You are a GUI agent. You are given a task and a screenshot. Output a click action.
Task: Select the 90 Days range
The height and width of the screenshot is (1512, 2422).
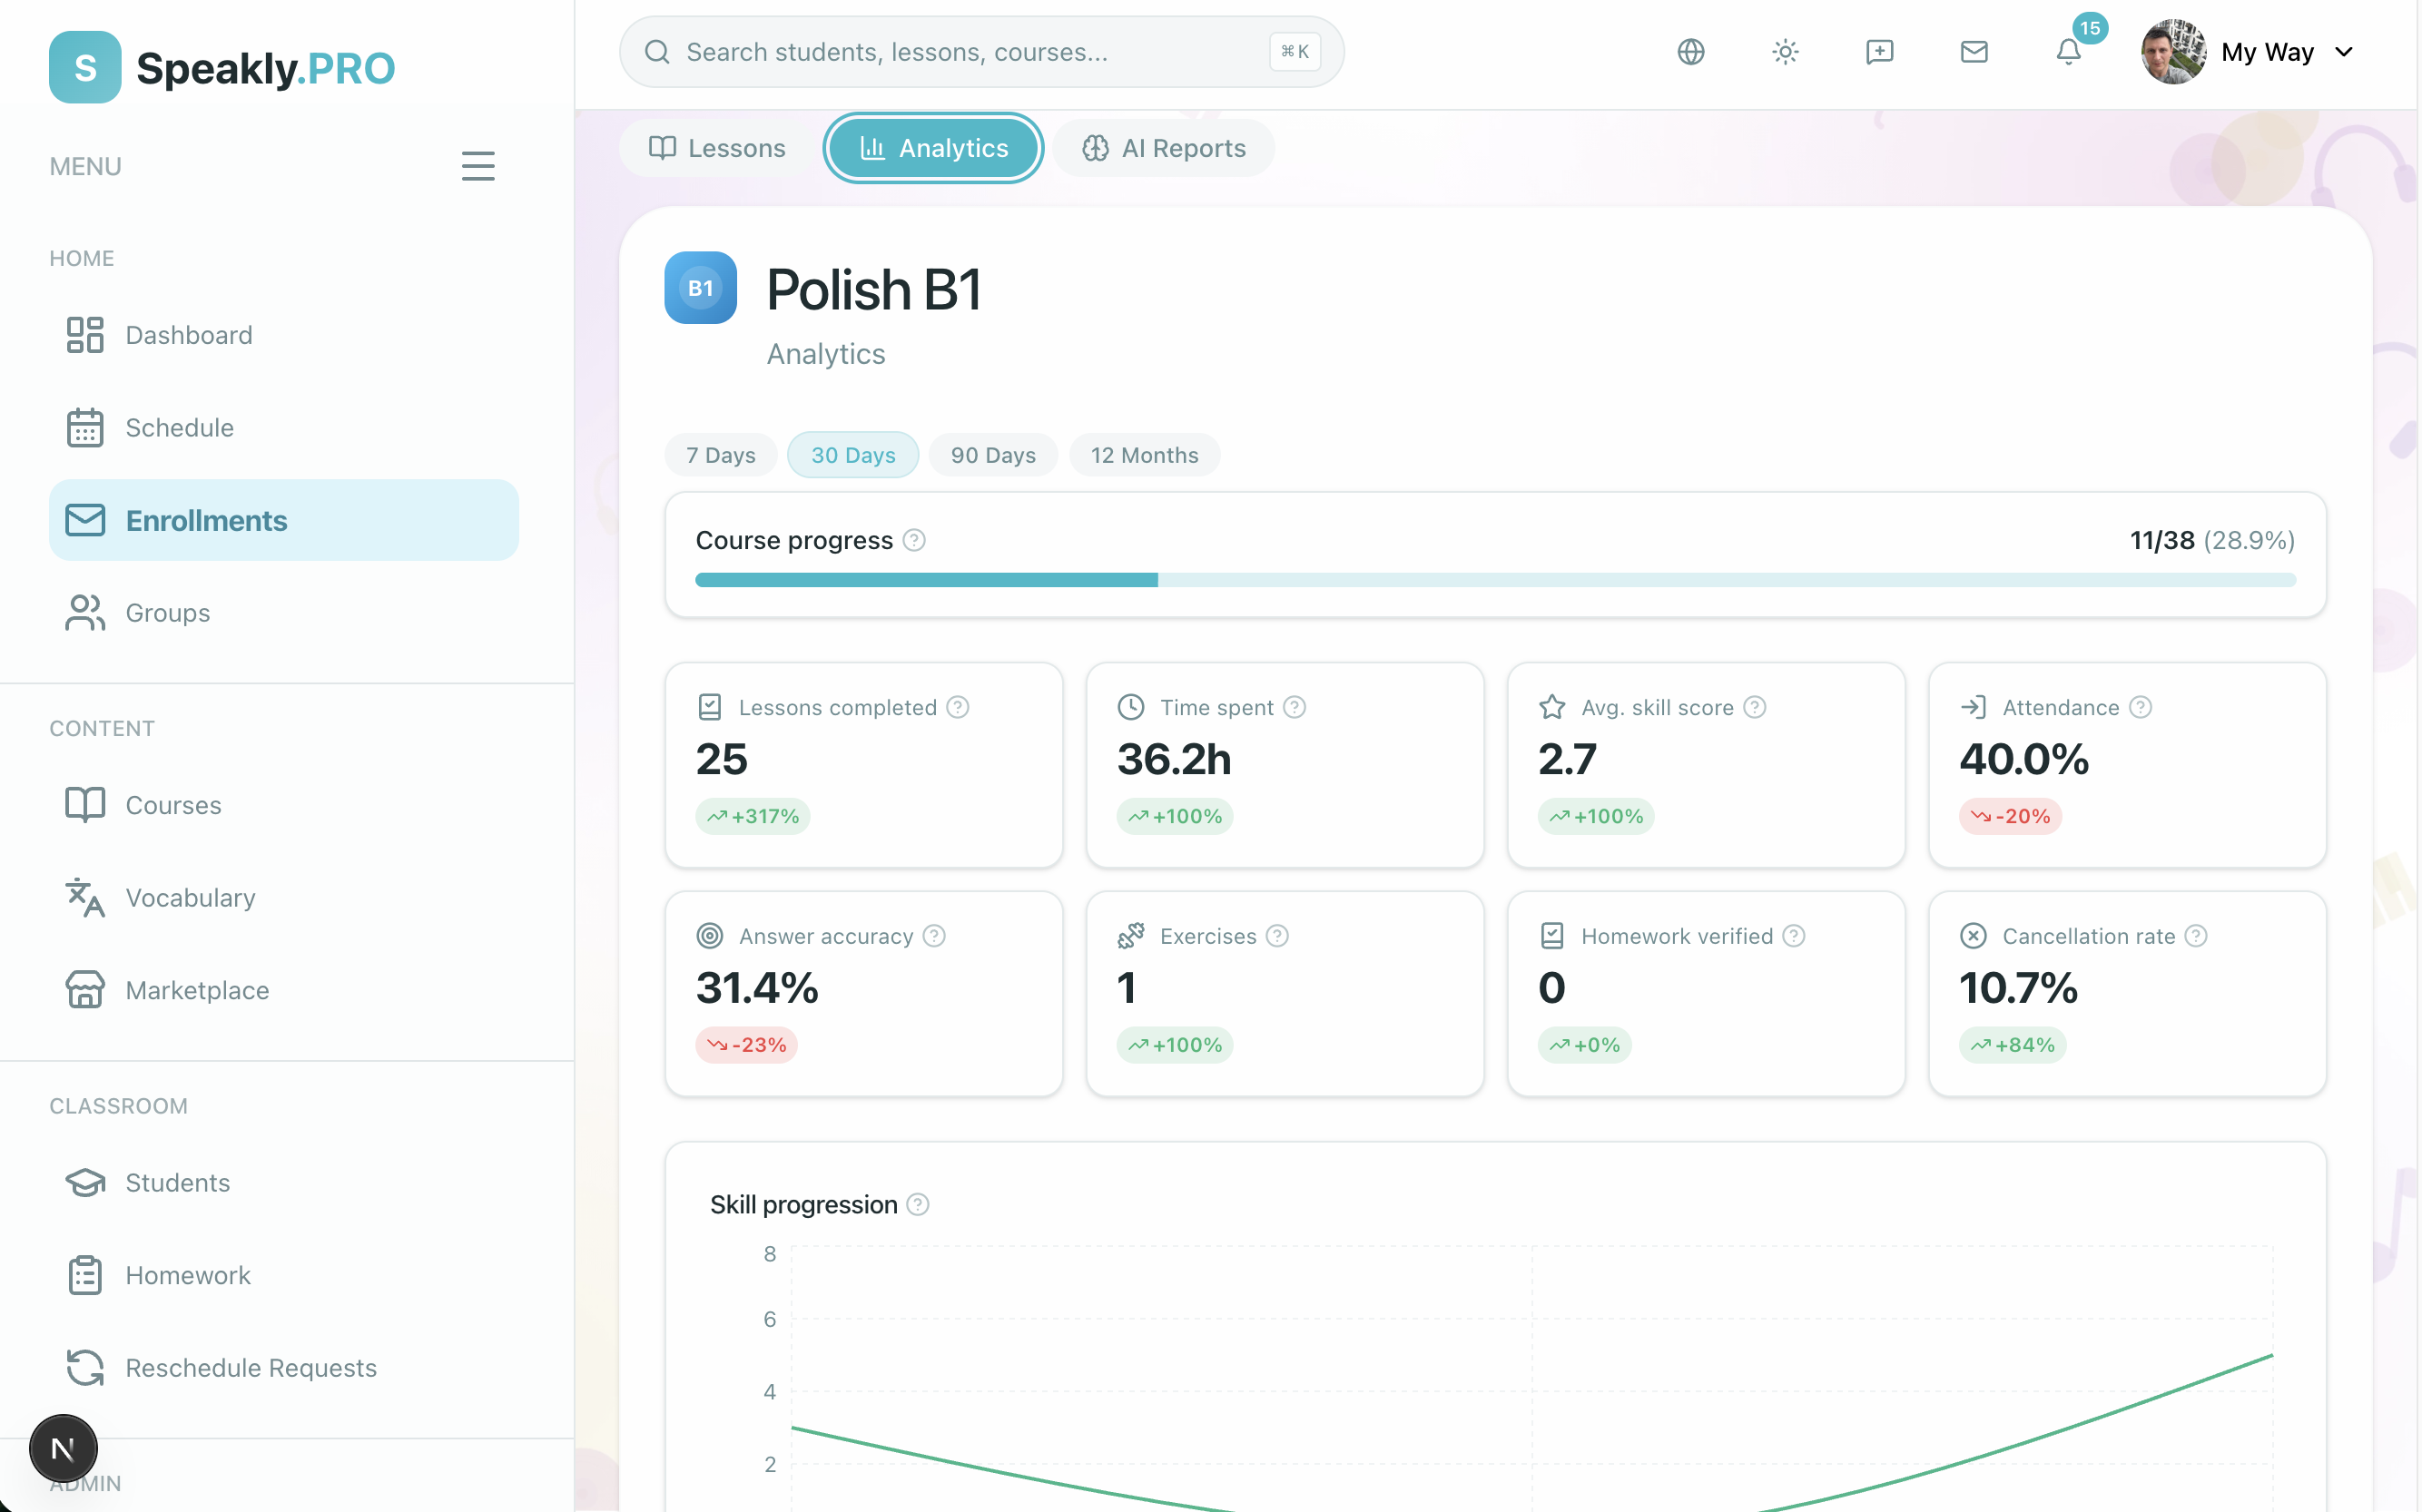(x=993, y=455)
